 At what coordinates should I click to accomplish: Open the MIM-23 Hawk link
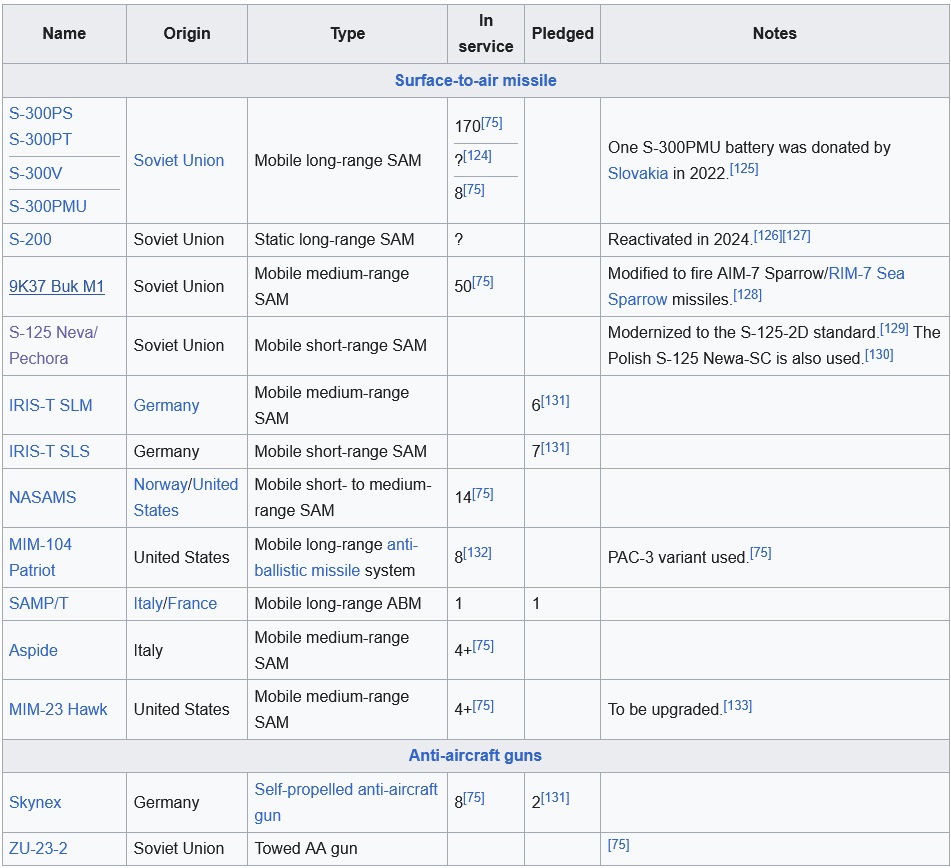coord(58,709)
